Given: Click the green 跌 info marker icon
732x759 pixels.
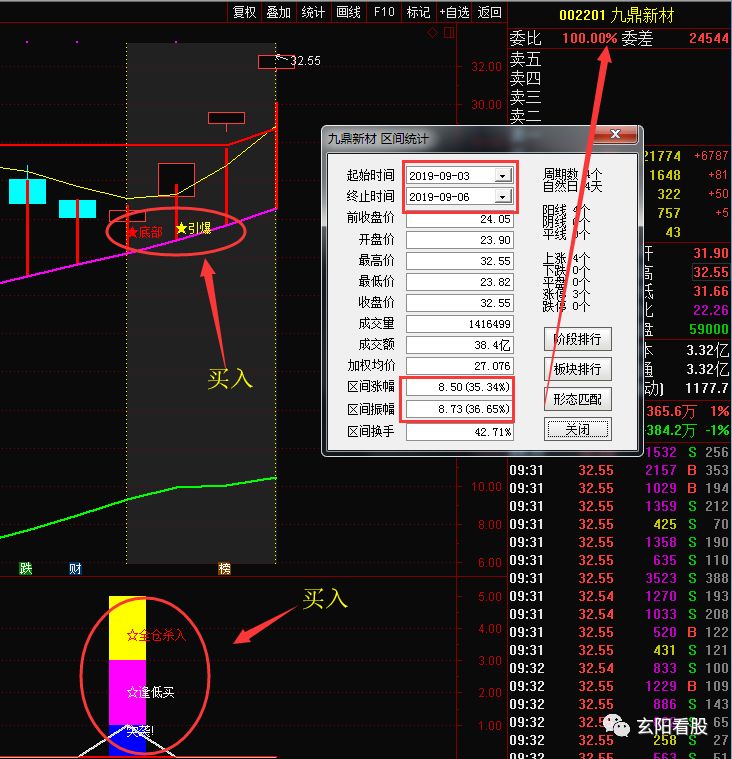Looking at the screenshot, I should pyautogui.click(x=26, y=568).
